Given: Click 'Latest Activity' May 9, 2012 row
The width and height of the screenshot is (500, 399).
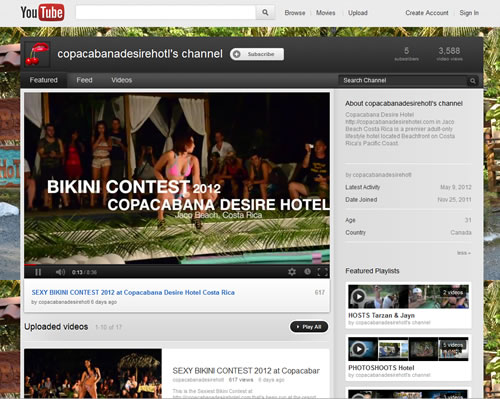Looking at the screenshot, I should (x=408, y=187).
